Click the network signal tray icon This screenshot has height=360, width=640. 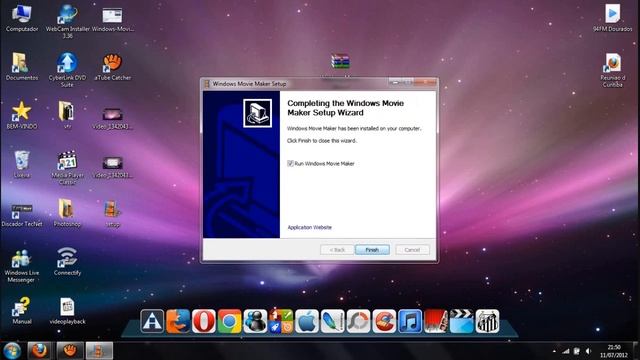click(x=566, y=351)
